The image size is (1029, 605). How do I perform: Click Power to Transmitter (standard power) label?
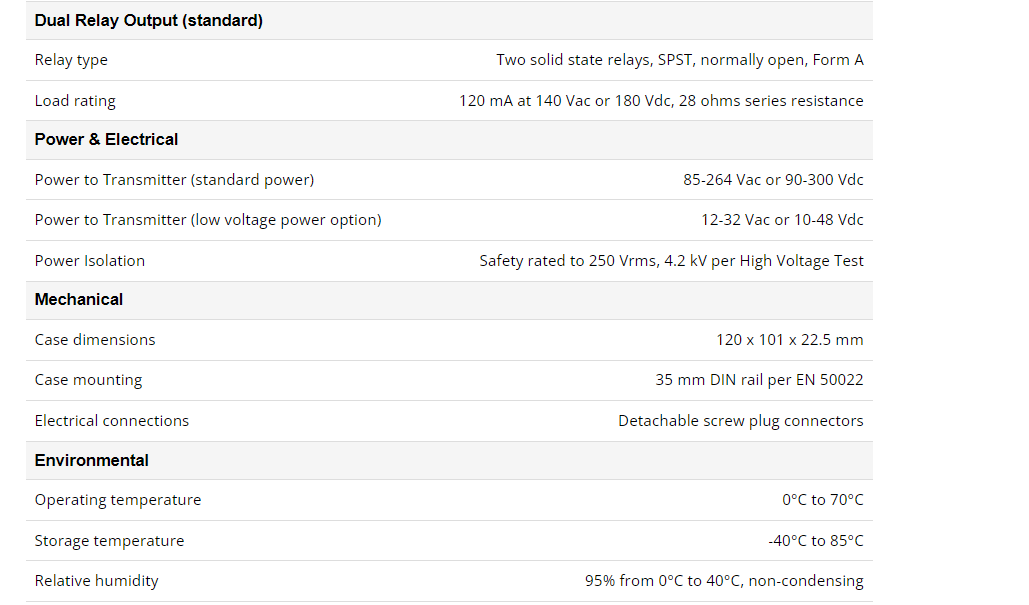tap(174, 180)
